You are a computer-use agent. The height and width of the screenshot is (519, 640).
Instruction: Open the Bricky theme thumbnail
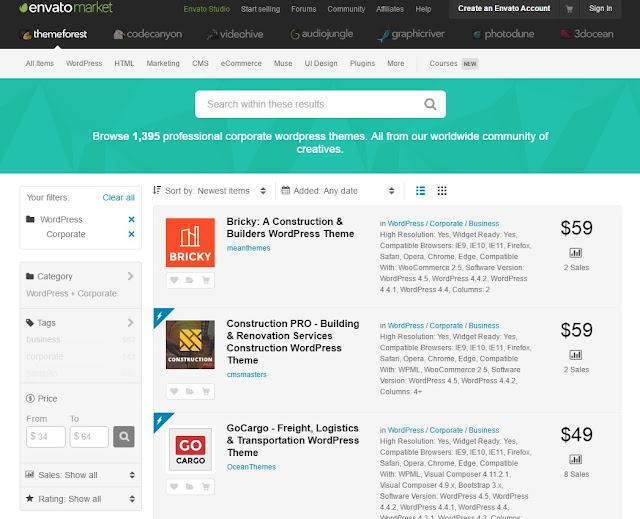[190, 242]
